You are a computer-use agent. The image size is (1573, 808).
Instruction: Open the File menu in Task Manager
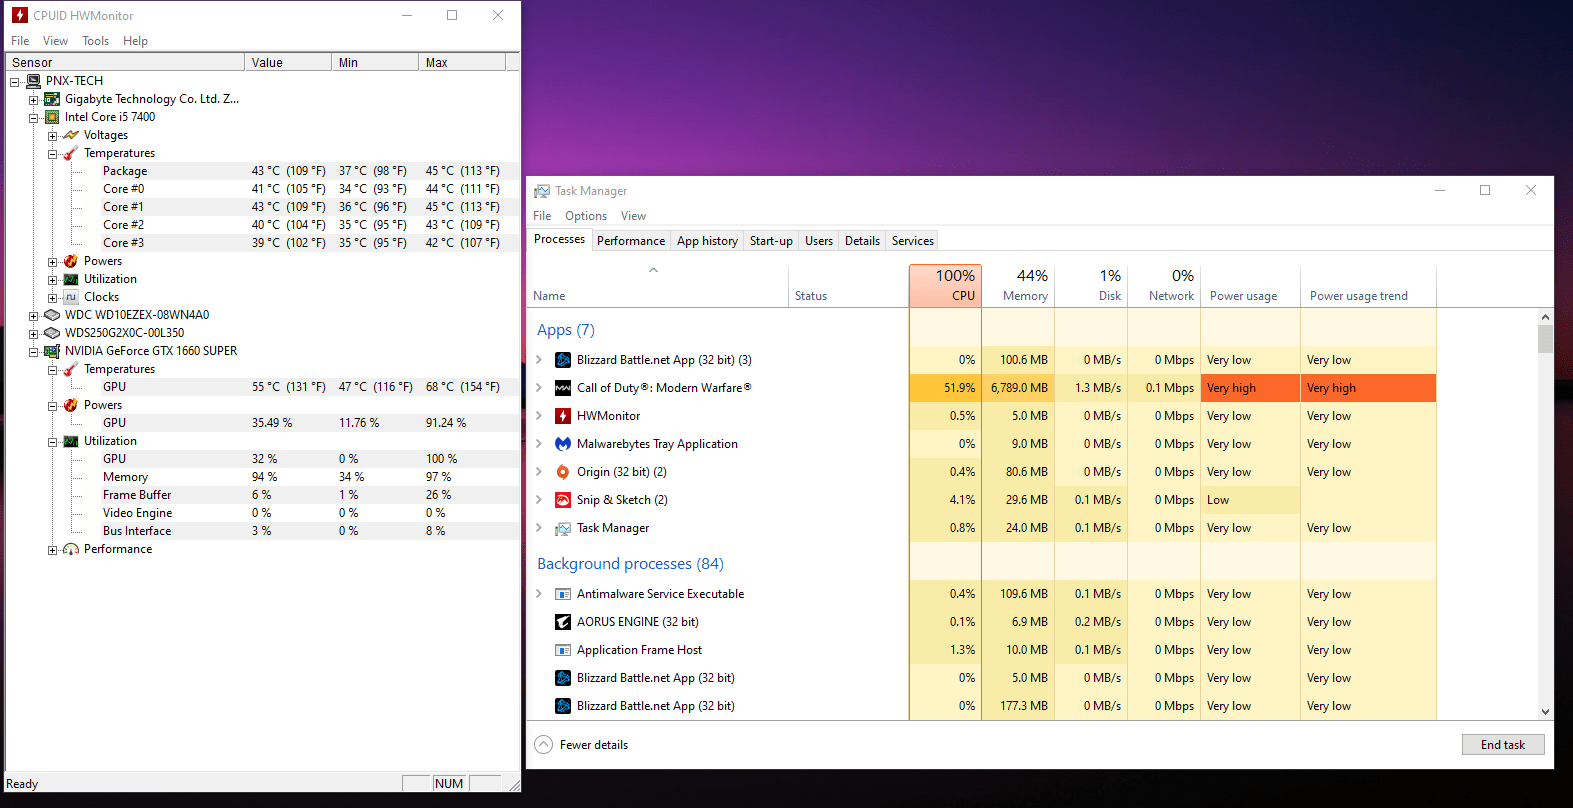[542, 216]
